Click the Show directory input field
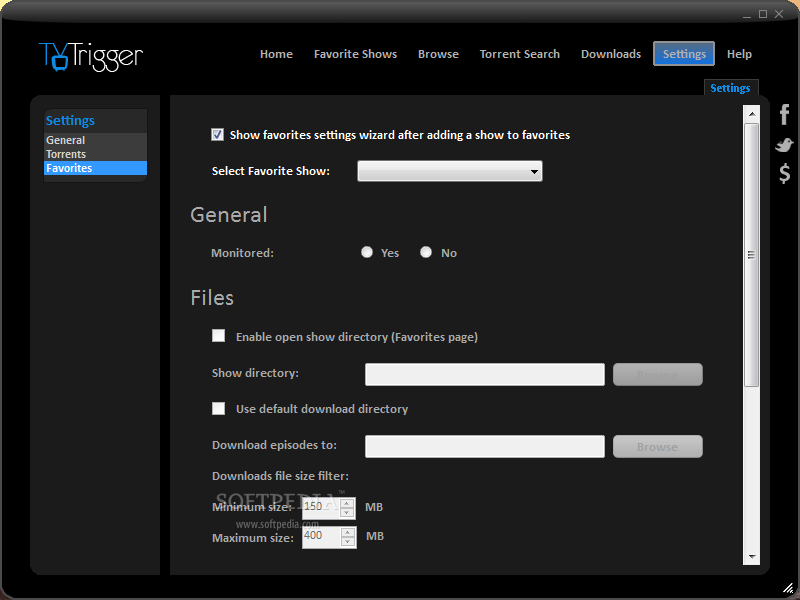This screenshot has height=600, width=800. tap(485, 374)
